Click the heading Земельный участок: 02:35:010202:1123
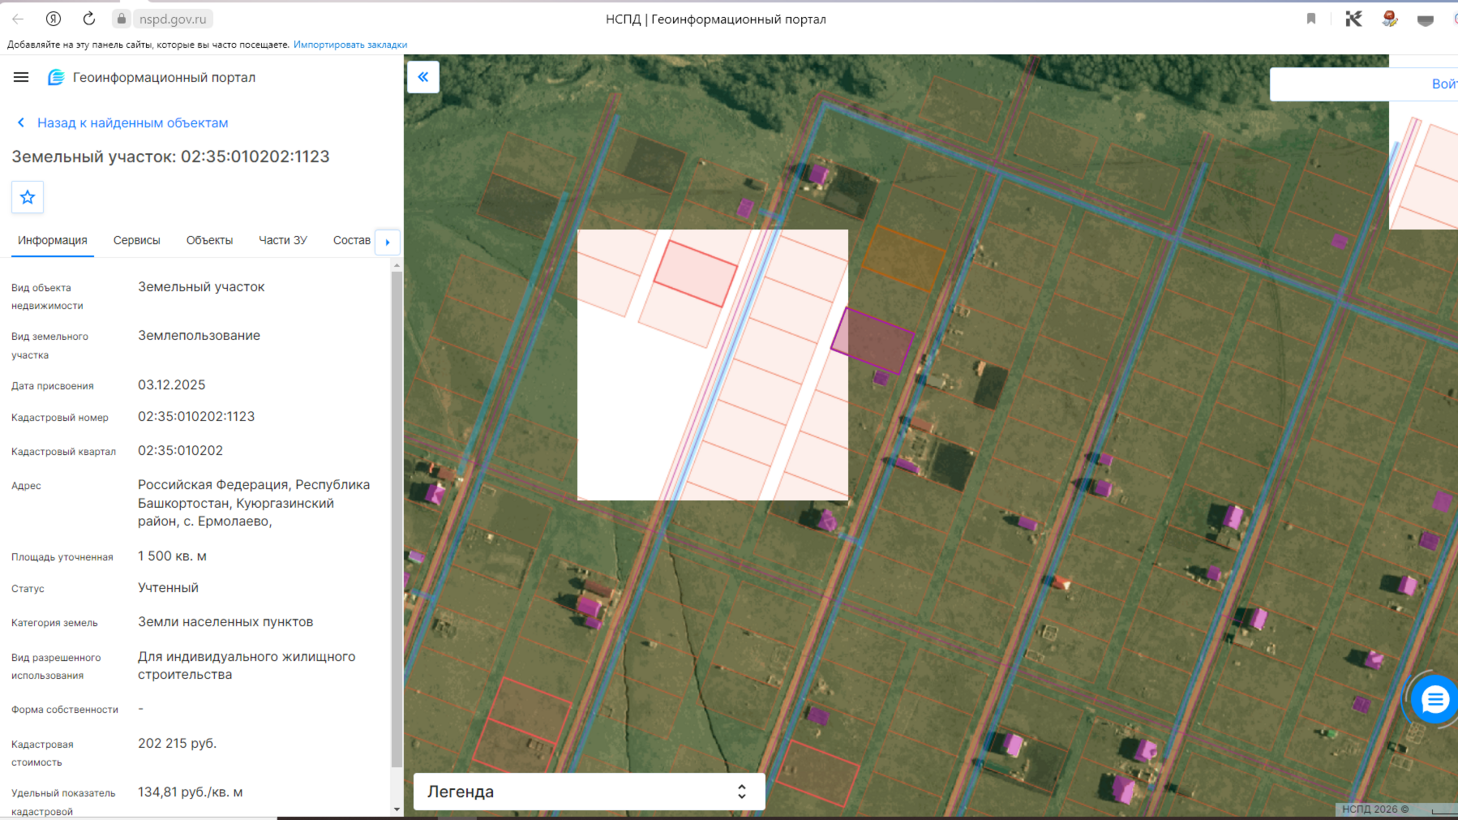Viewport: 1458px width, 820px height. coord(171,157)
